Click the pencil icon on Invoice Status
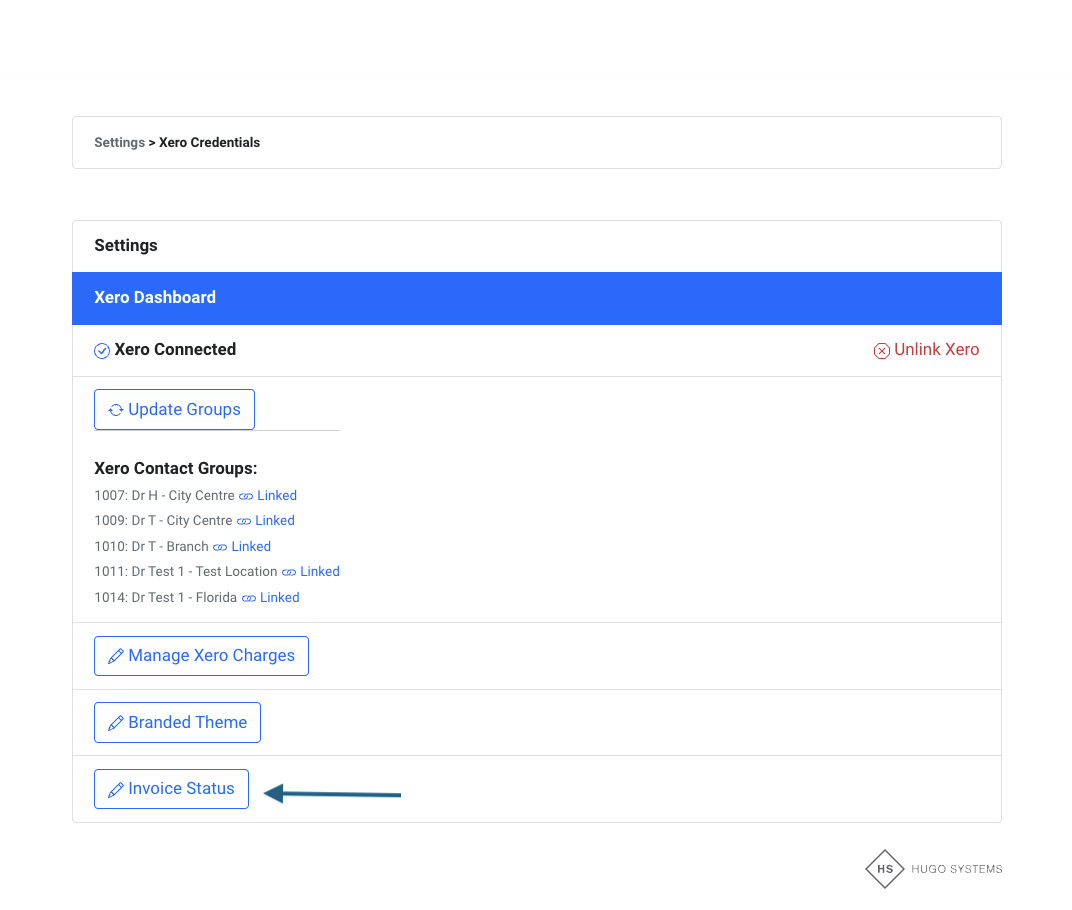The width and height of the screenshot is (1072, 910). (x=116, y=789)
